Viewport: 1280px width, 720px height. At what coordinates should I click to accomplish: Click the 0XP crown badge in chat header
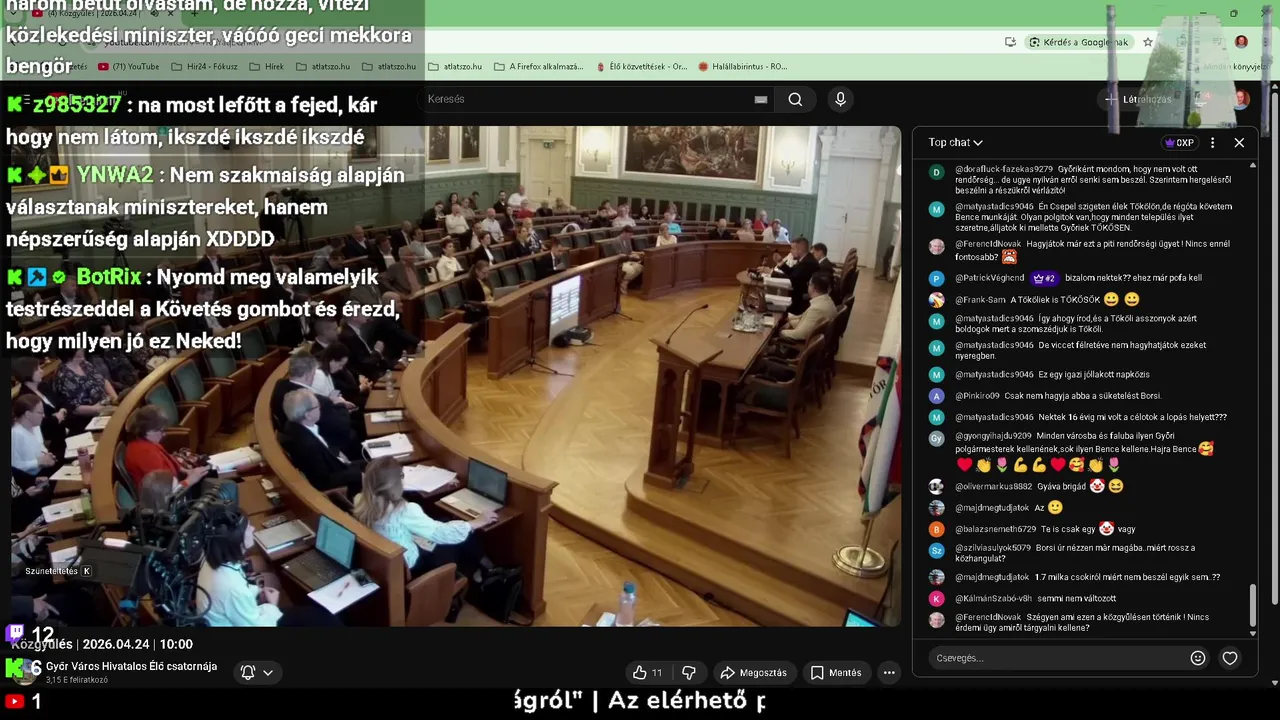(x=1180, y=142)
